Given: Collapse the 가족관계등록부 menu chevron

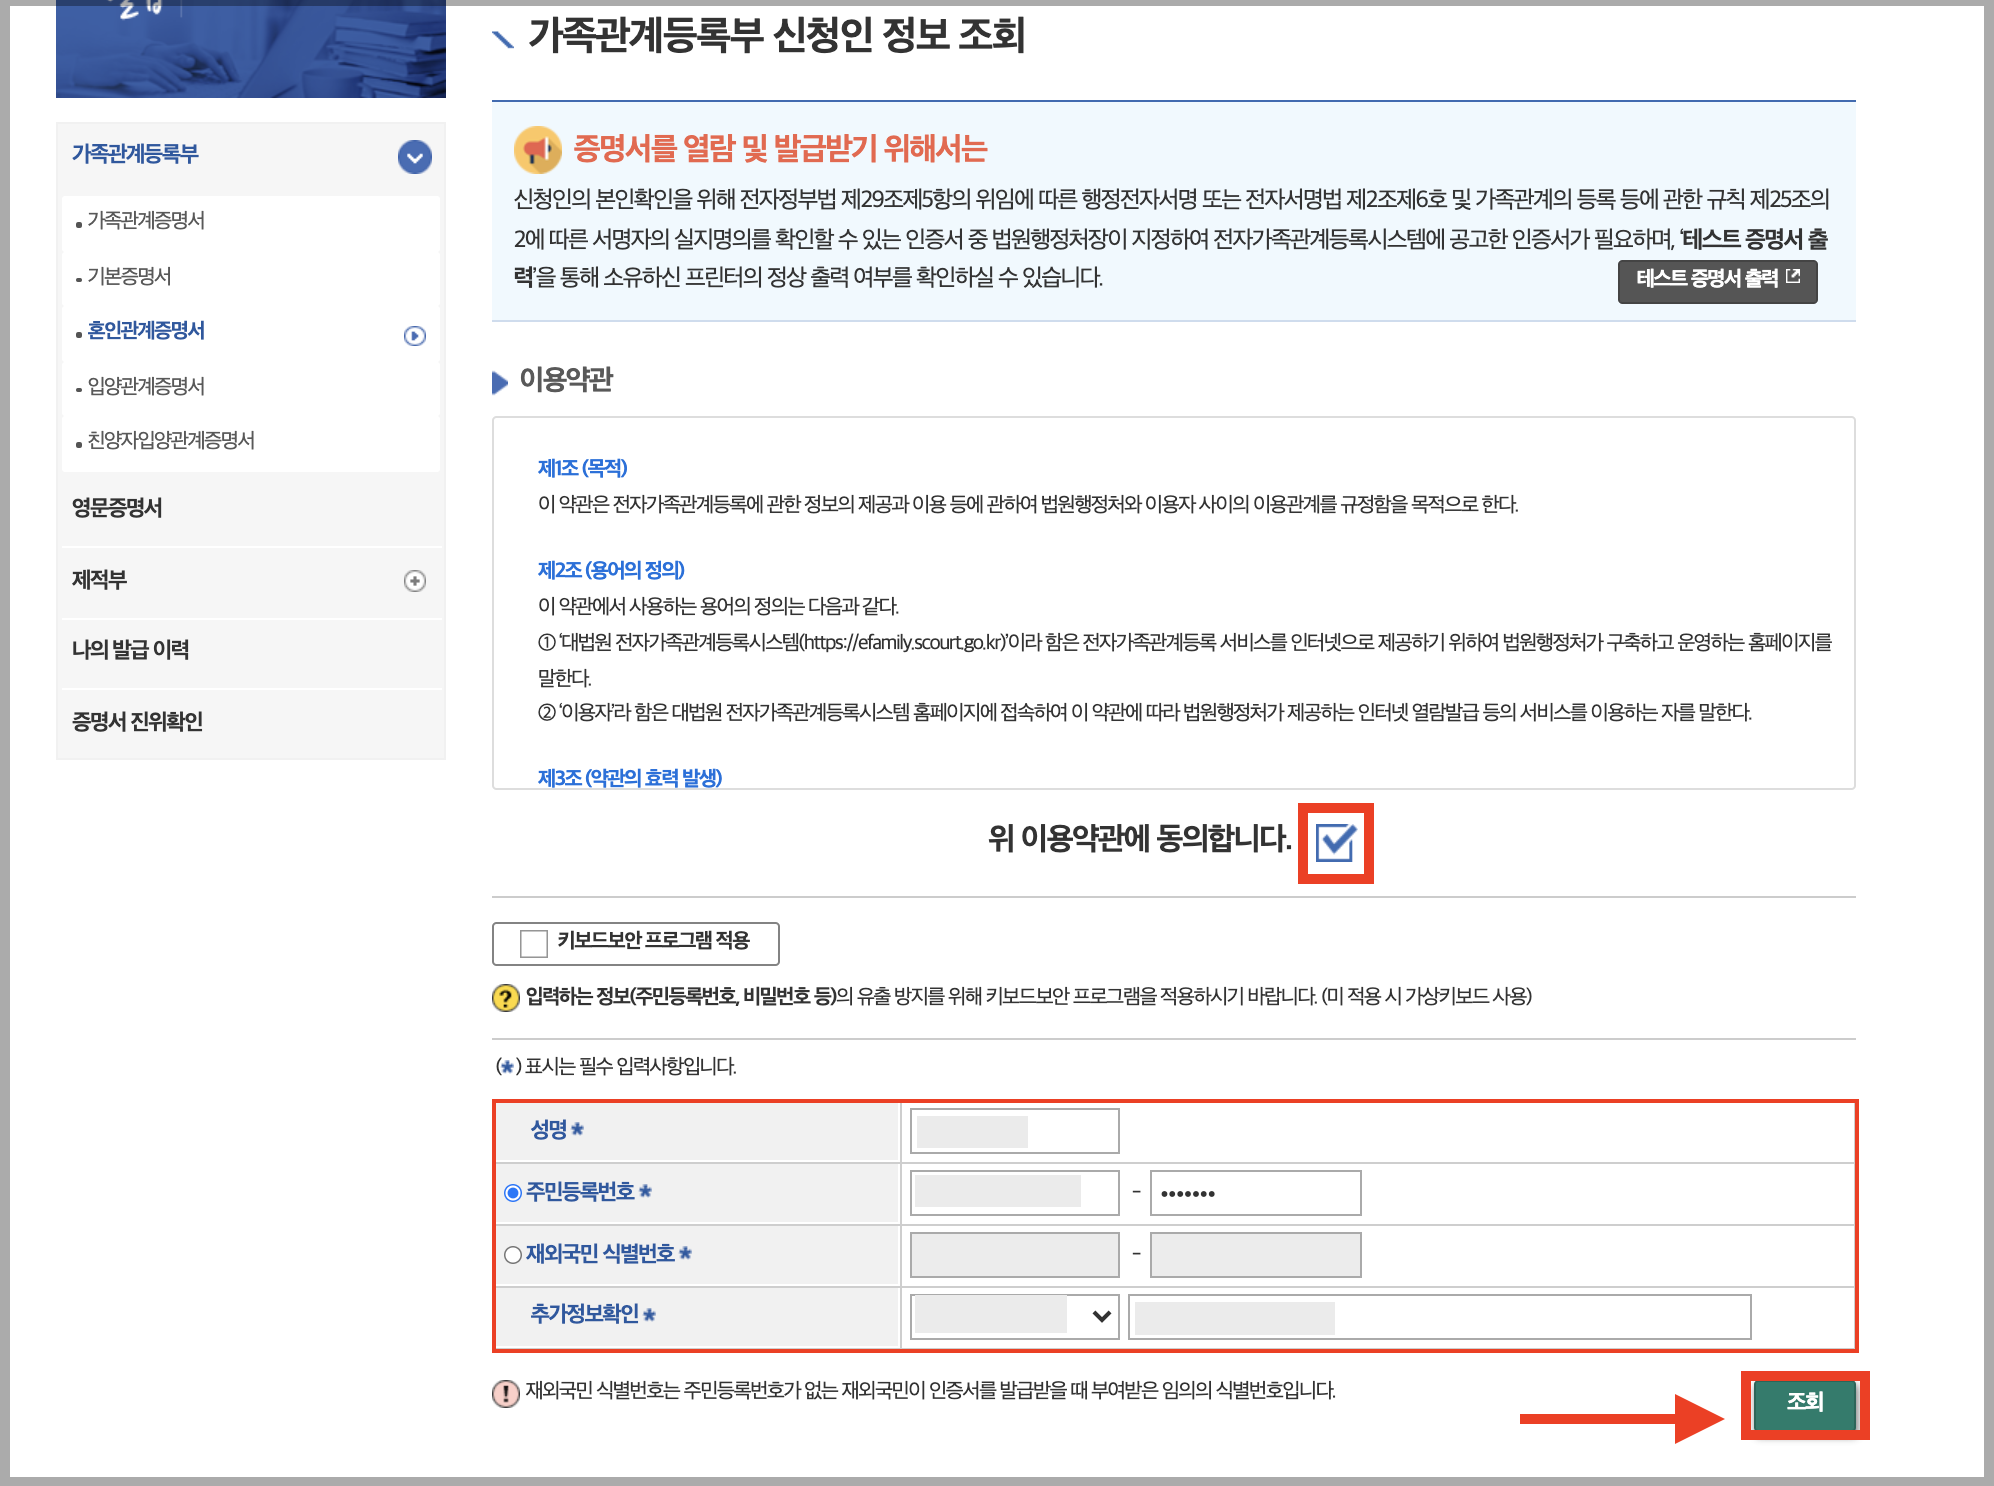Looking at the screenshot, I should (x=414, y=157).
